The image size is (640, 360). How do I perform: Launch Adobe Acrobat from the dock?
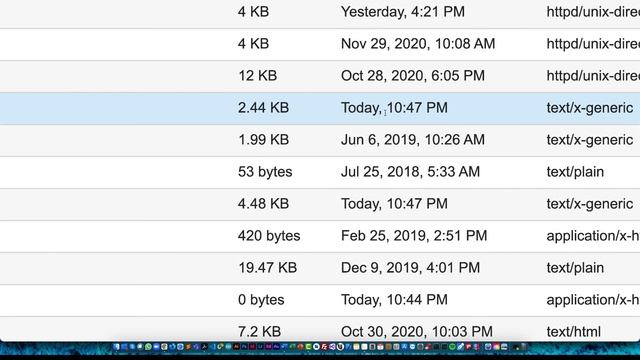tap(204, 347)
